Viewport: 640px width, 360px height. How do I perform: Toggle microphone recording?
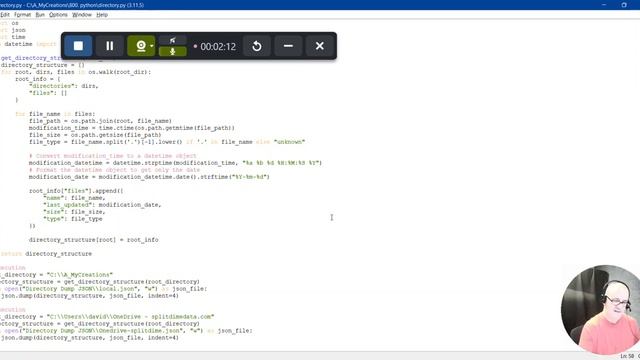173,51
